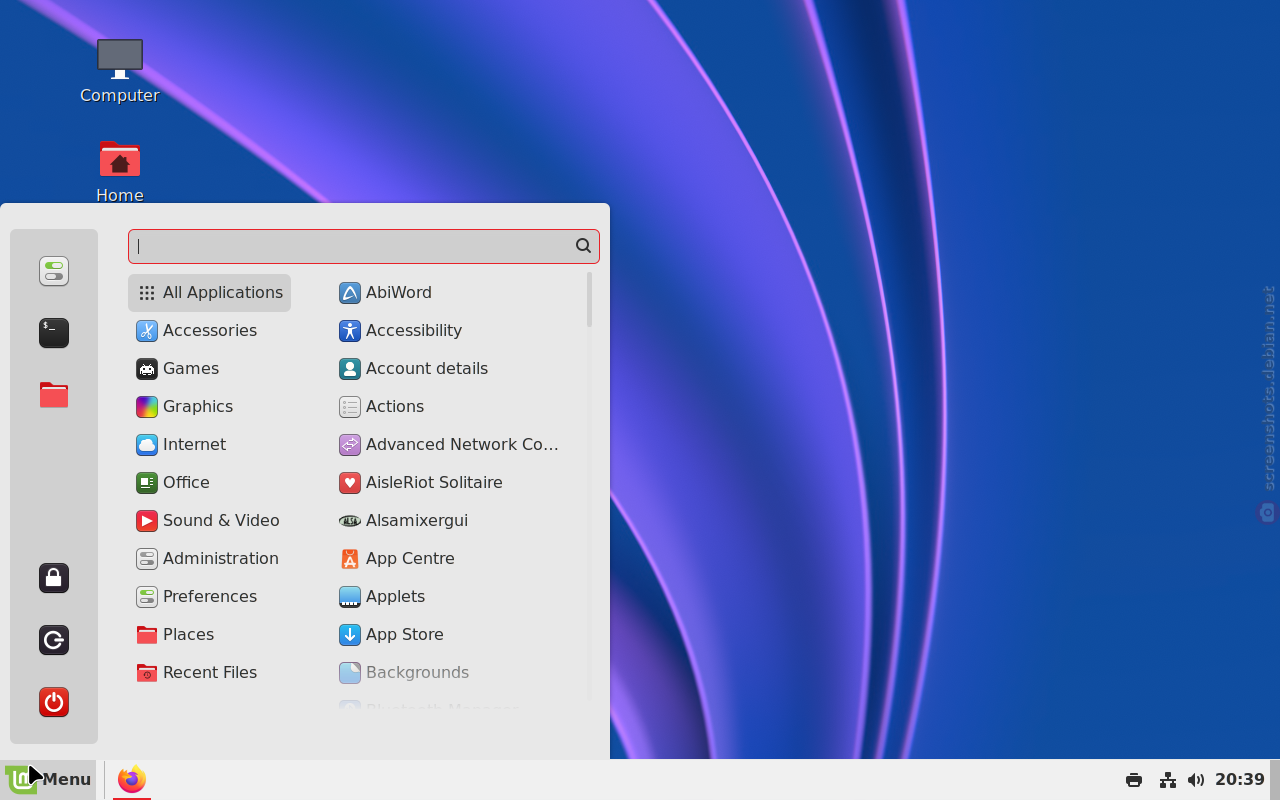
Task: Select Accessories category
Action: pos(210,331)
